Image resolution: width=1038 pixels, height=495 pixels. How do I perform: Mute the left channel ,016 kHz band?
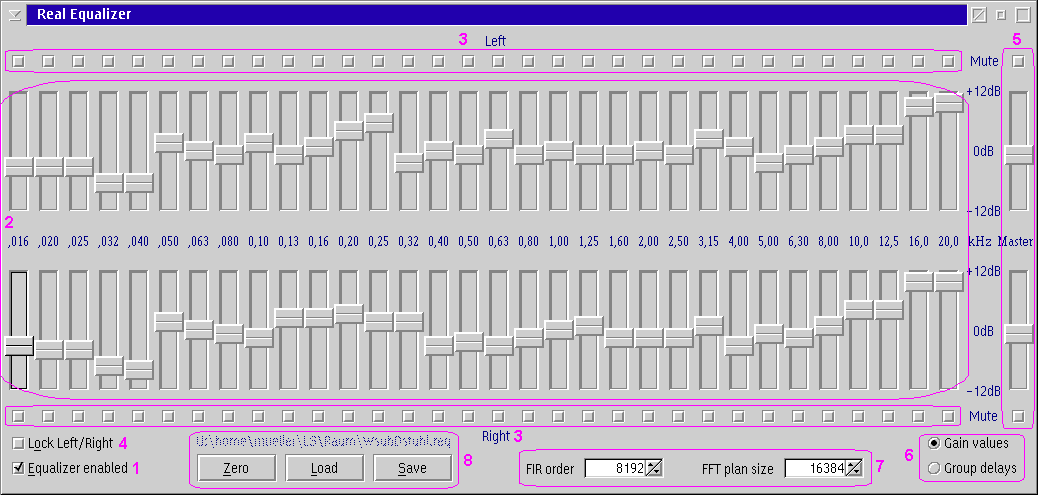tap(19, 62)
